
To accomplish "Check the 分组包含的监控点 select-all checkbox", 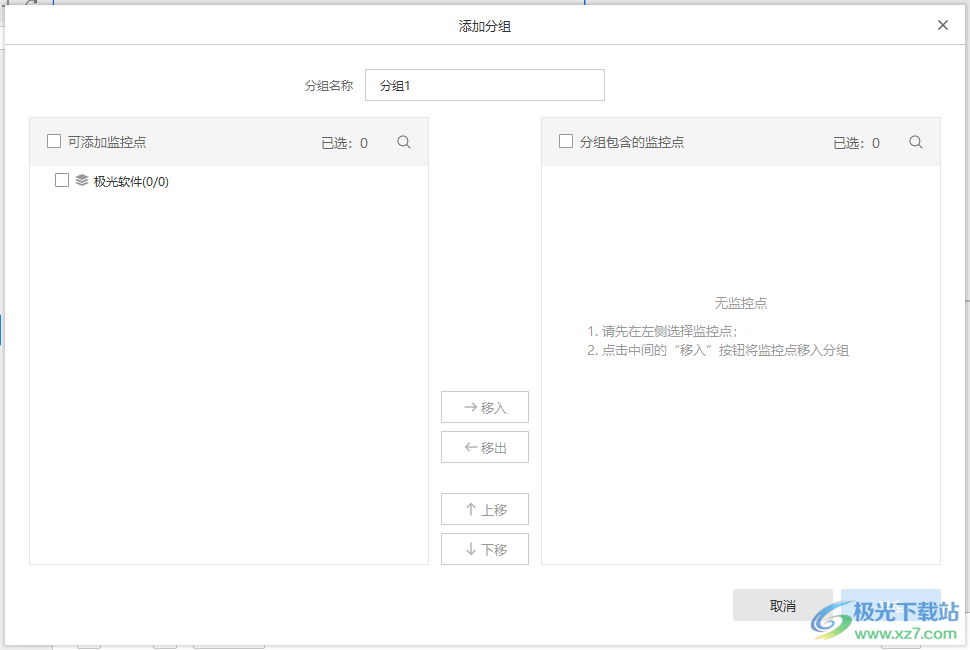I will (x=565, y=141).
